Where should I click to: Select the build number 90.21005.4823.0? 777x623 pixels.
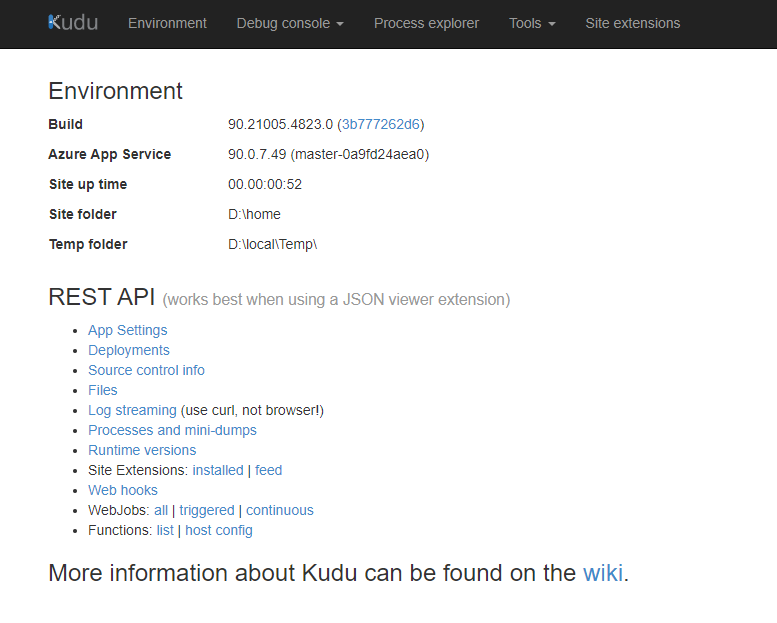point(280,124)
